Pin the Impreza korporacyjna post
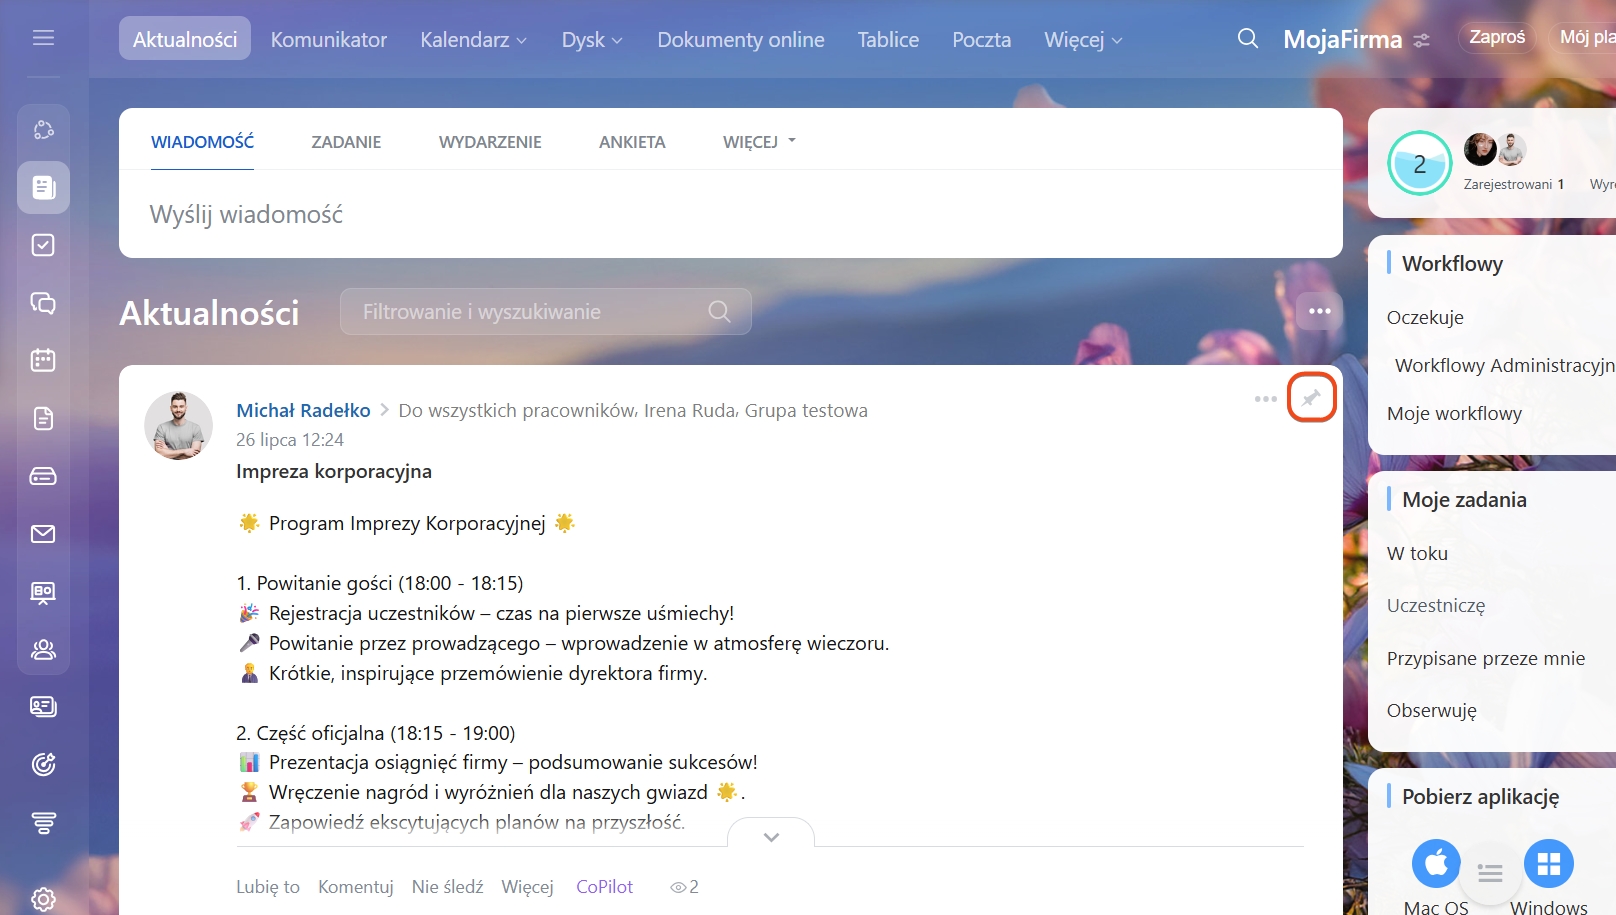The image size is (1616, 915). (1311, 398)
